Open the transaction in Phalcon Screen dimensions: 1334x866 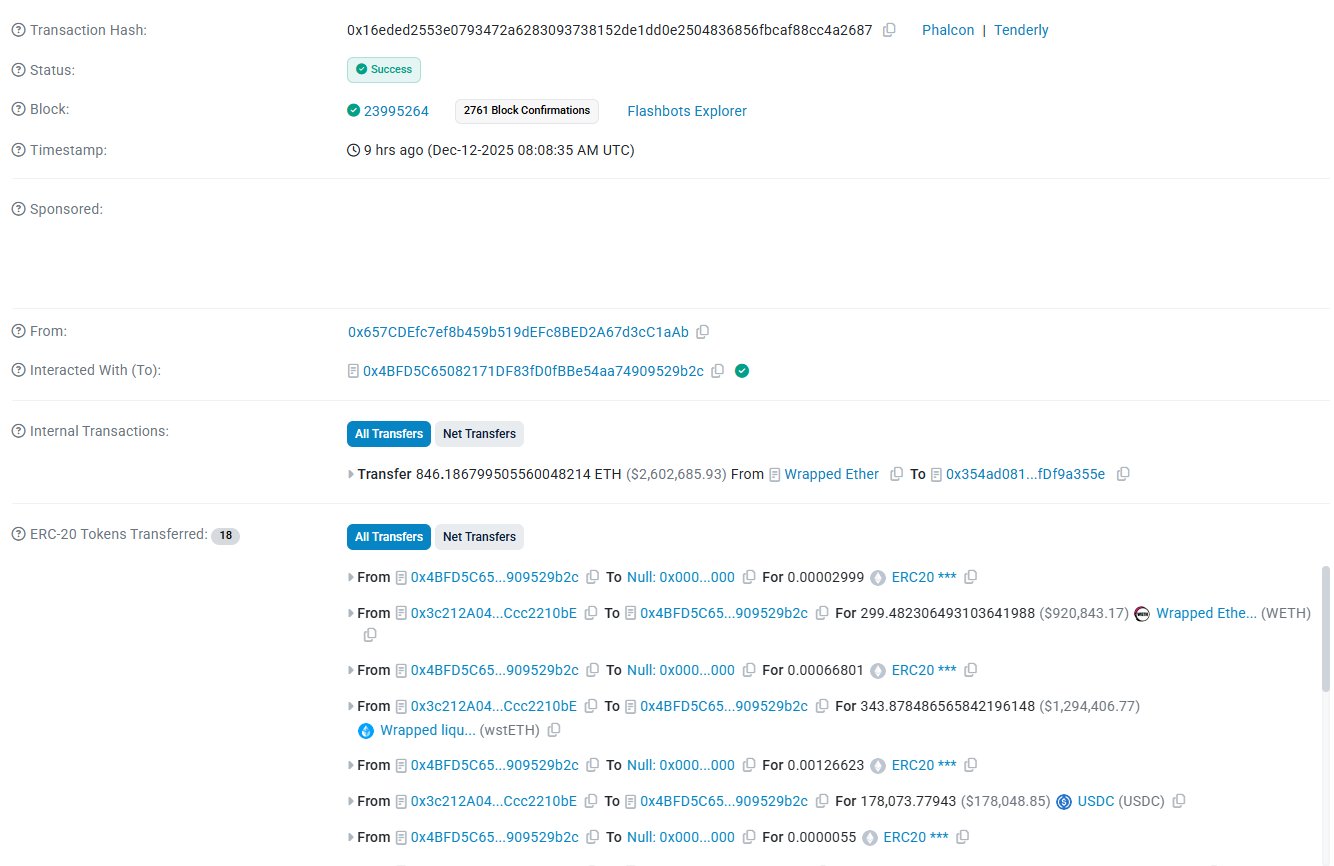(x=947, y=30)
